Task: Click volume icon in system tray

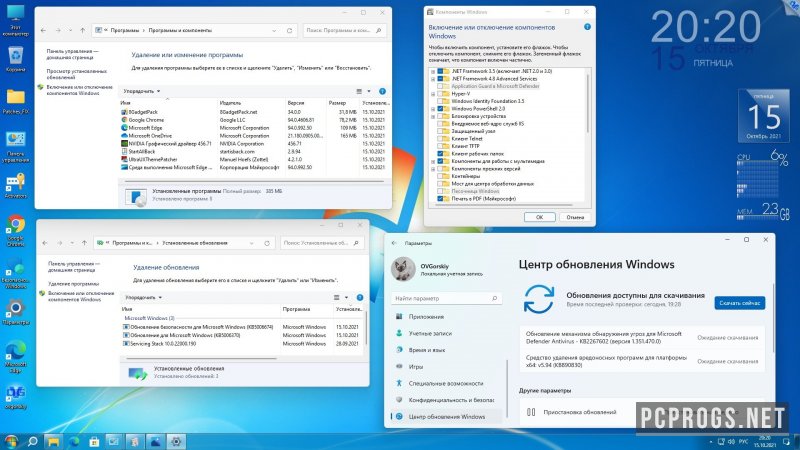Action: [731, 441]
